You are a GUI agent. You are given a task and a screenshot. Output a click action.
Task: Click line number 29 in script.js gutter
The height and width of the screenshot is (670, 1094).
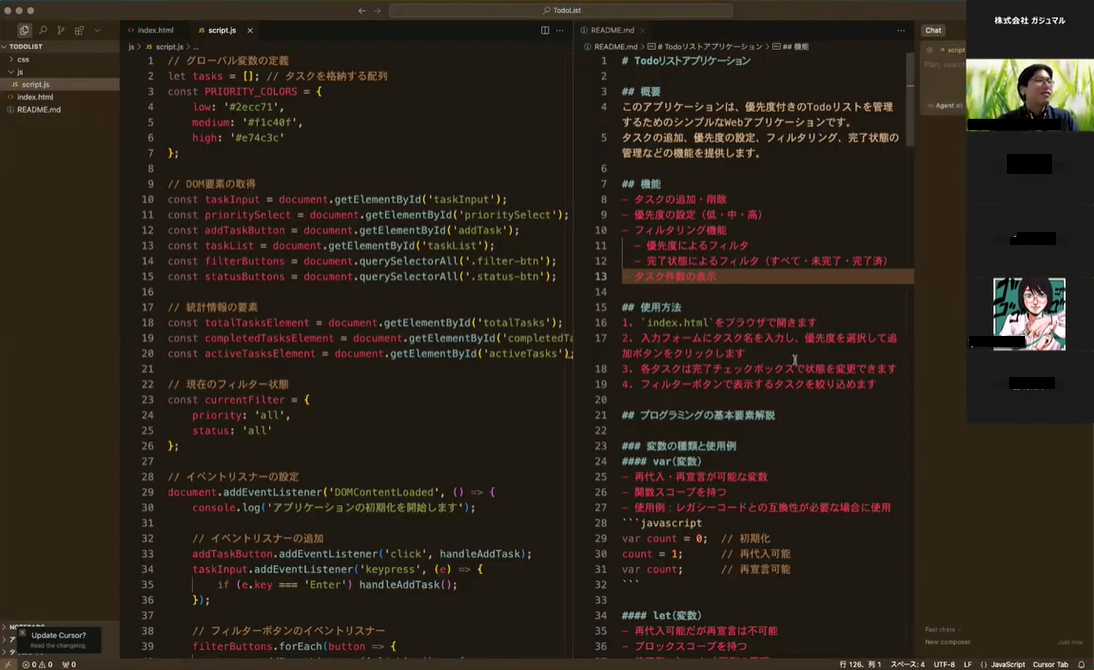click(147, 492)
